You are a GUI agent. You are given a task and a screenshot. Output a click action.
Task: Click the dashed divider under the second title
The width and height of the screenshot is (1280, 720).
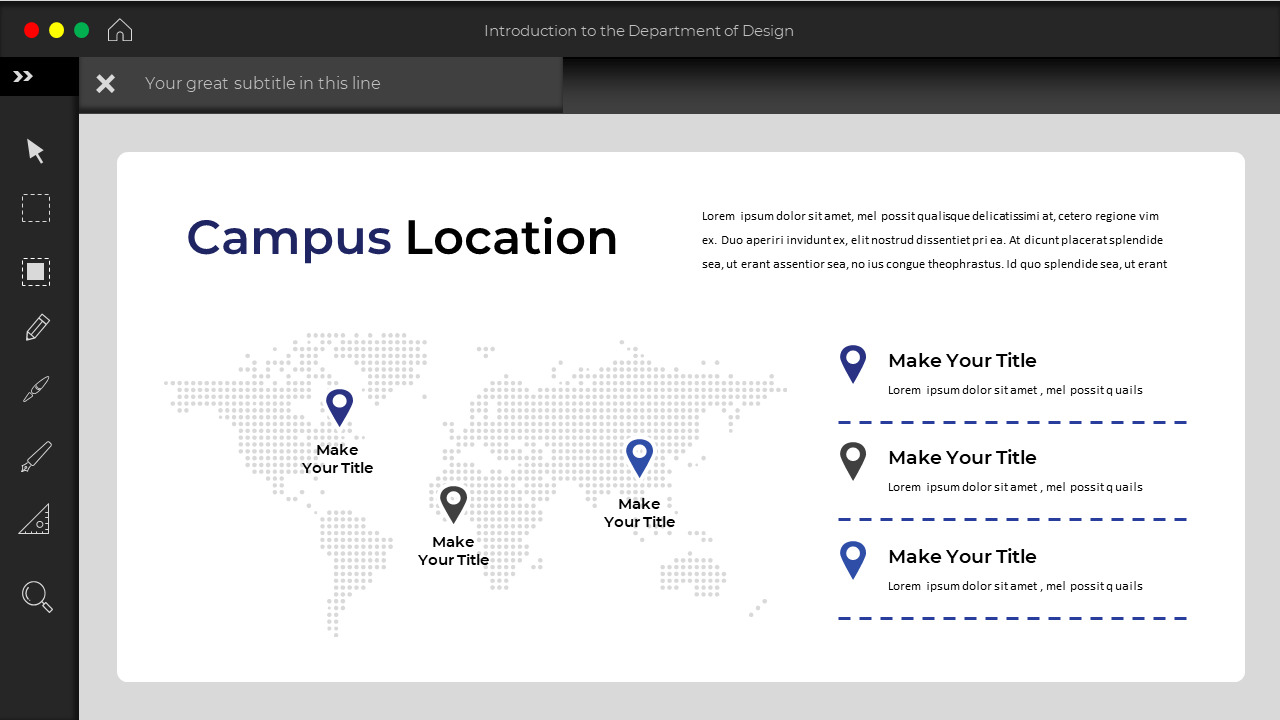(x=1012, y=519)
